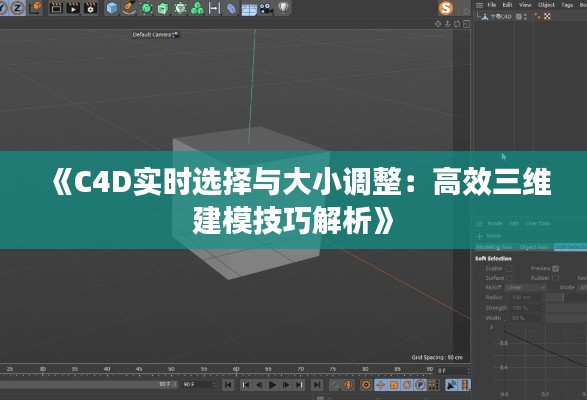The height and width of the screenshot is (400, 587).
Task: Click the 90 F end-frame stepper arrows
Action: [x=214, y=385]
